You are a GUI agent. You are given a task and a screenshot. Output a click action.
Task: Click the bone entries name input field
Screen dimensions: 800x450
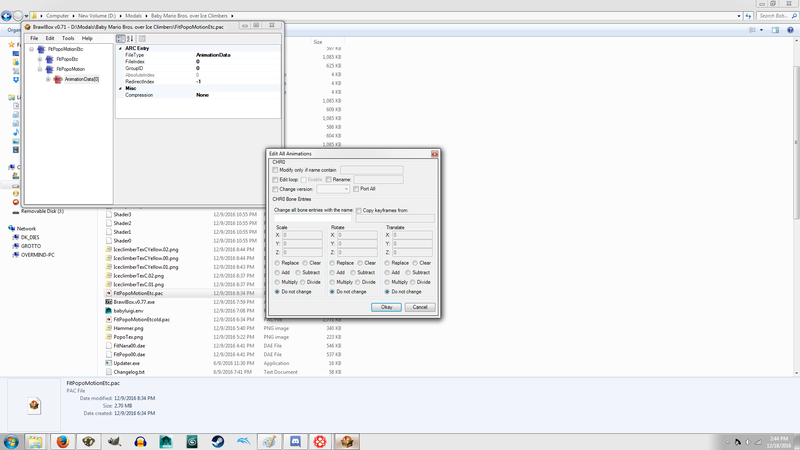(312, 218)
